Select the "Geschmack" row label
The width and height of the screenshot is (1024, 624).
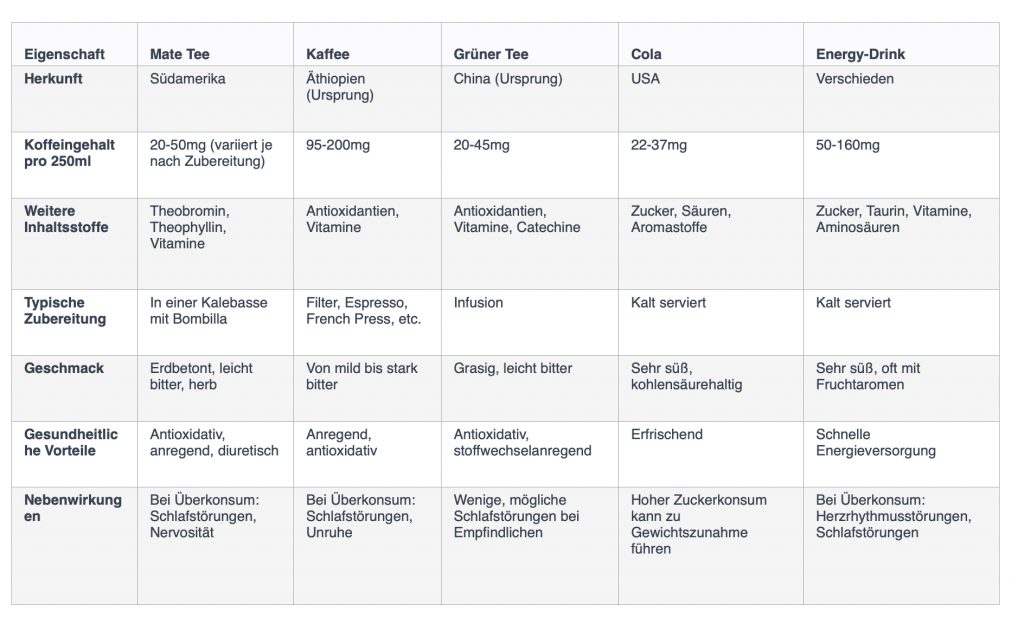coord(63,368)
